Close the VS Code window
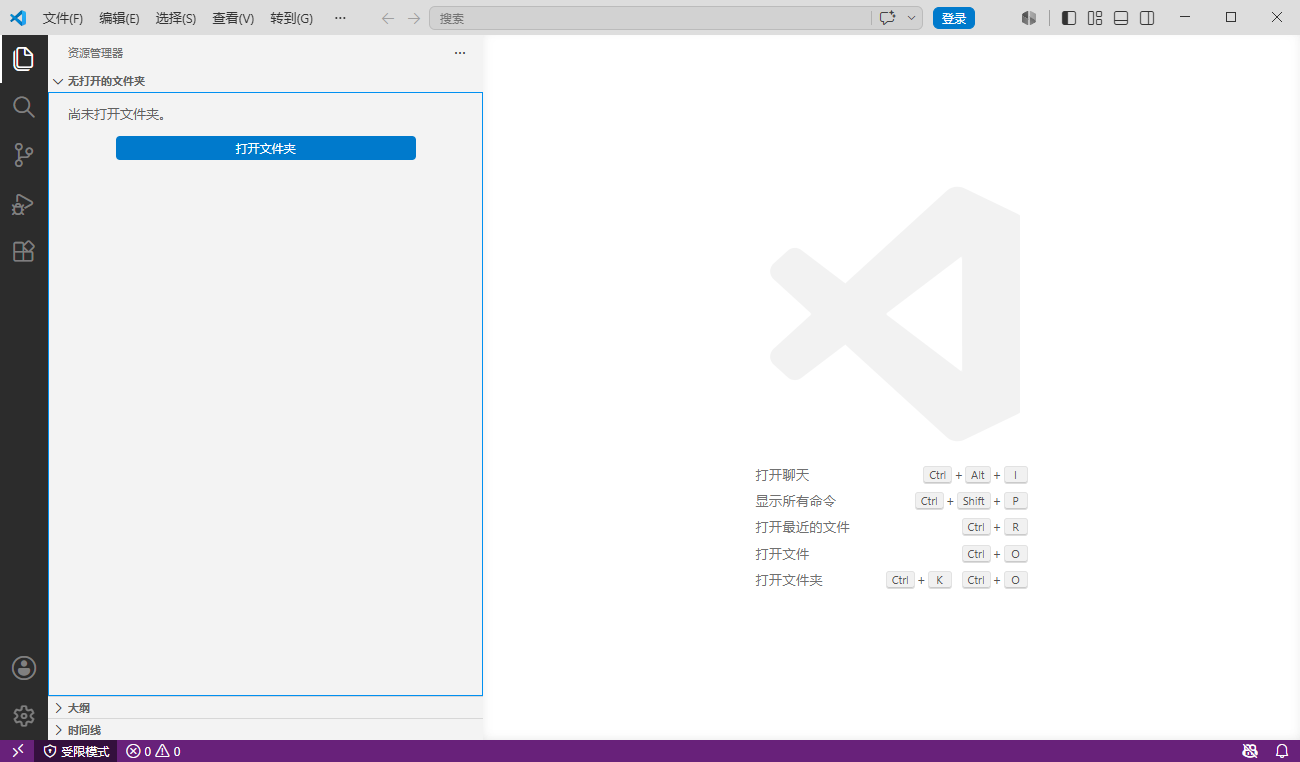The width and height of the screenshot is (1300, 762). (1277, 17)
